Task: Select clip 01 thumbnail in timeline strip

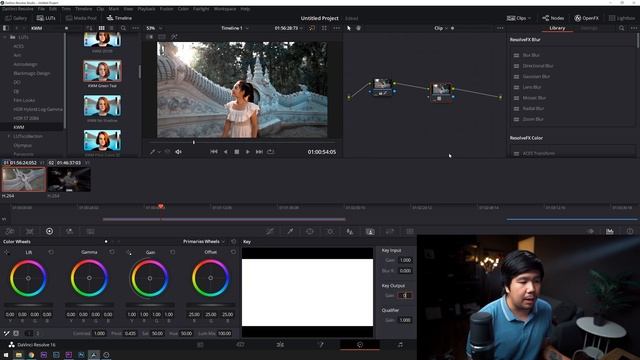Action: [24, 179]
